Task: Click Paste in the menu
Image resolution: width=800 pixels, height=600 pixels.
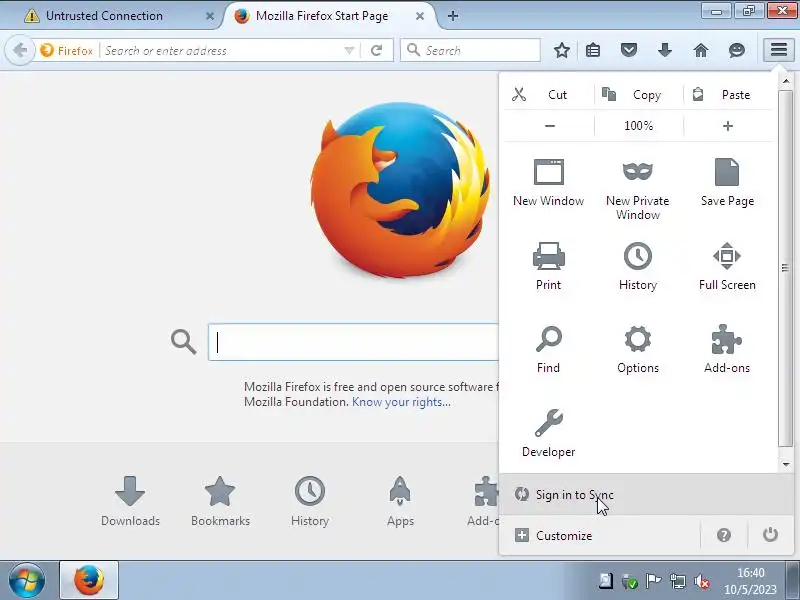Action: (728, 94)
